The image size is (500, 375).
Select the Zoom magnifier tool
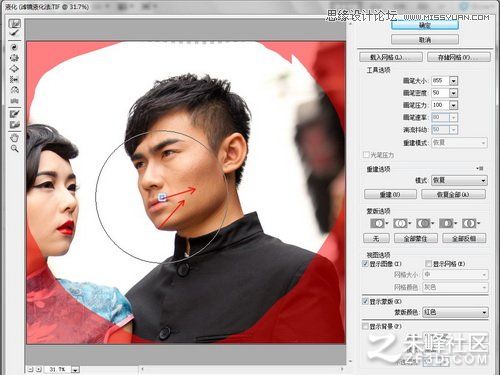(x=14, y=149)
